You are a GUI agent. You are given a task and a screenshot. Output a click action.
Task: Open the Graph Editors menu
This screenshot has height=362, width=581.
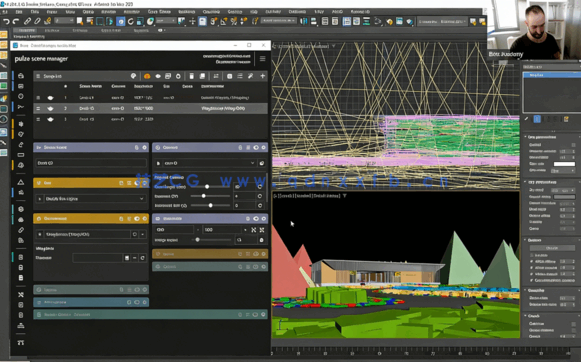(159, 12)
